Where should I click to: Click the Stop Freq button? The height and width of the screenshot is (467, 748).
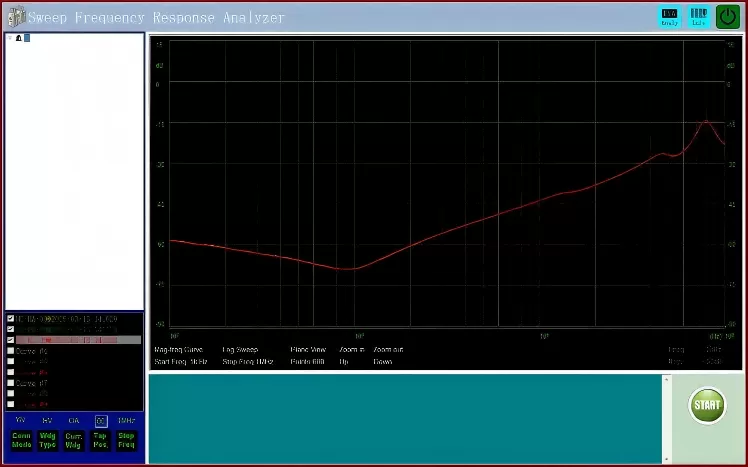tap(126, 440)
